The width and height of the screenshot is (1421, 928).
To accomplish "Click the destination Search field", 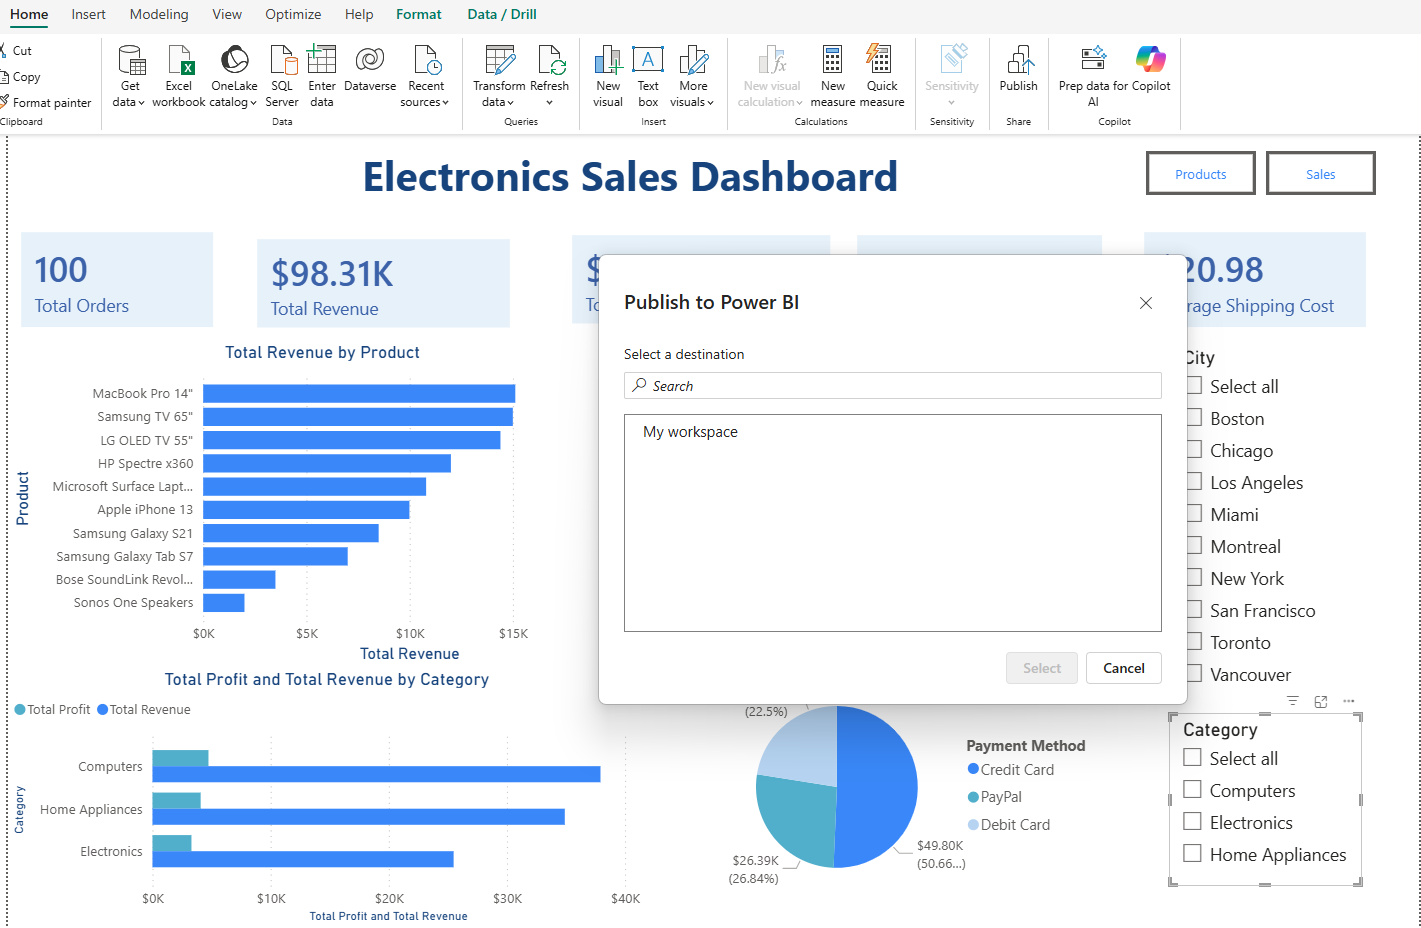I will click(893, 386).
